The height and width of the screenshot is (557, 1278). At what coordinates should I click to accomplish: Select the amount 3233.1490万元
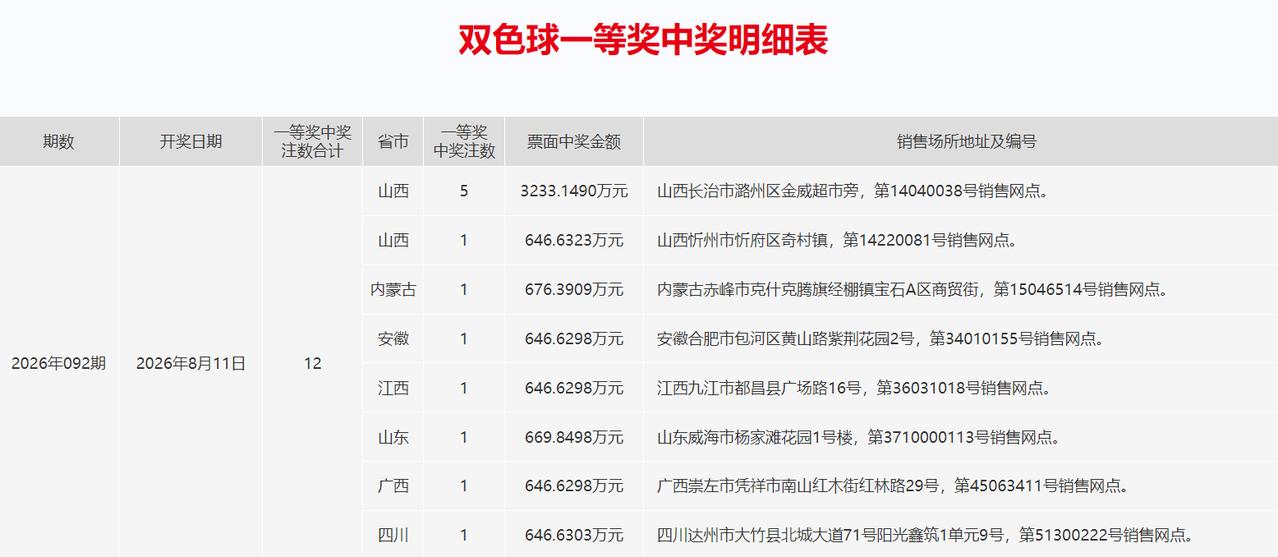574,190
